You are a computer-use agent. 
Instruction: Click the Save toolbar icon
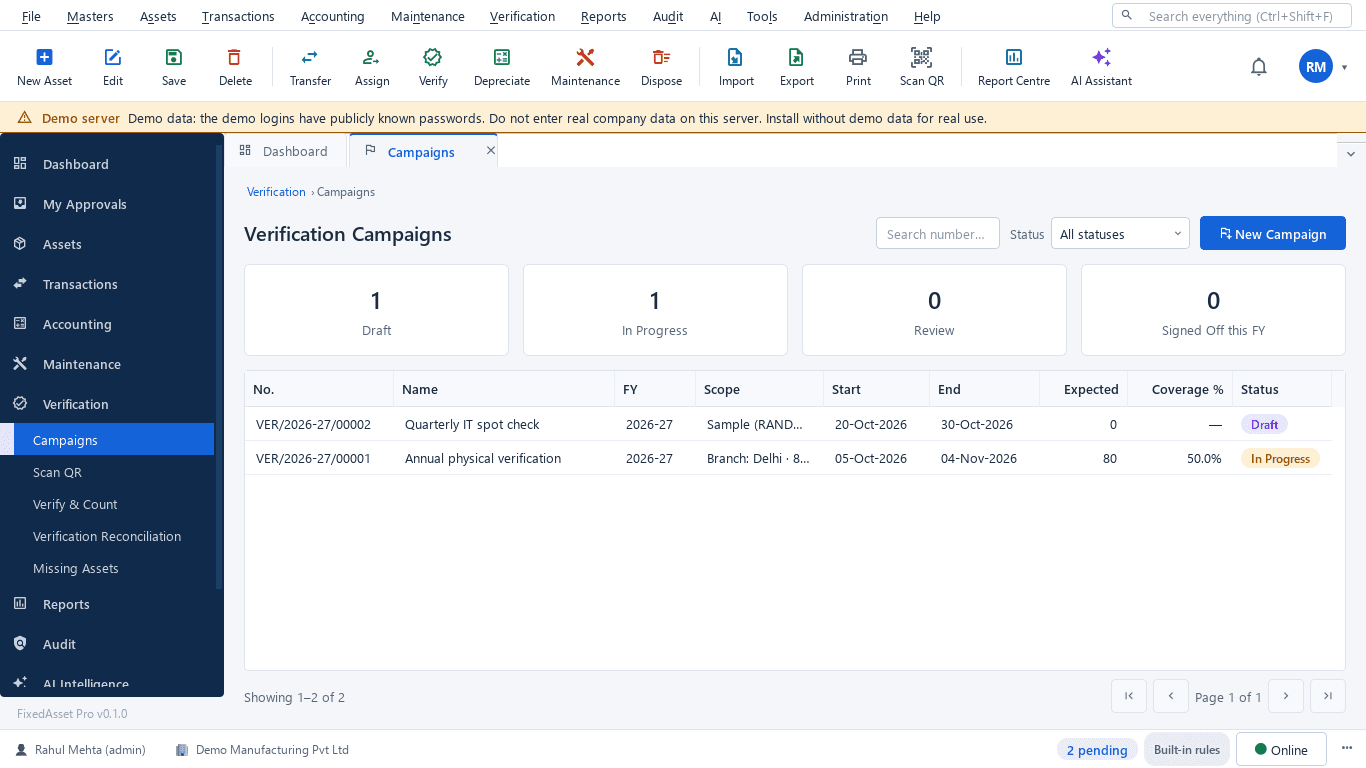point(174,68)
